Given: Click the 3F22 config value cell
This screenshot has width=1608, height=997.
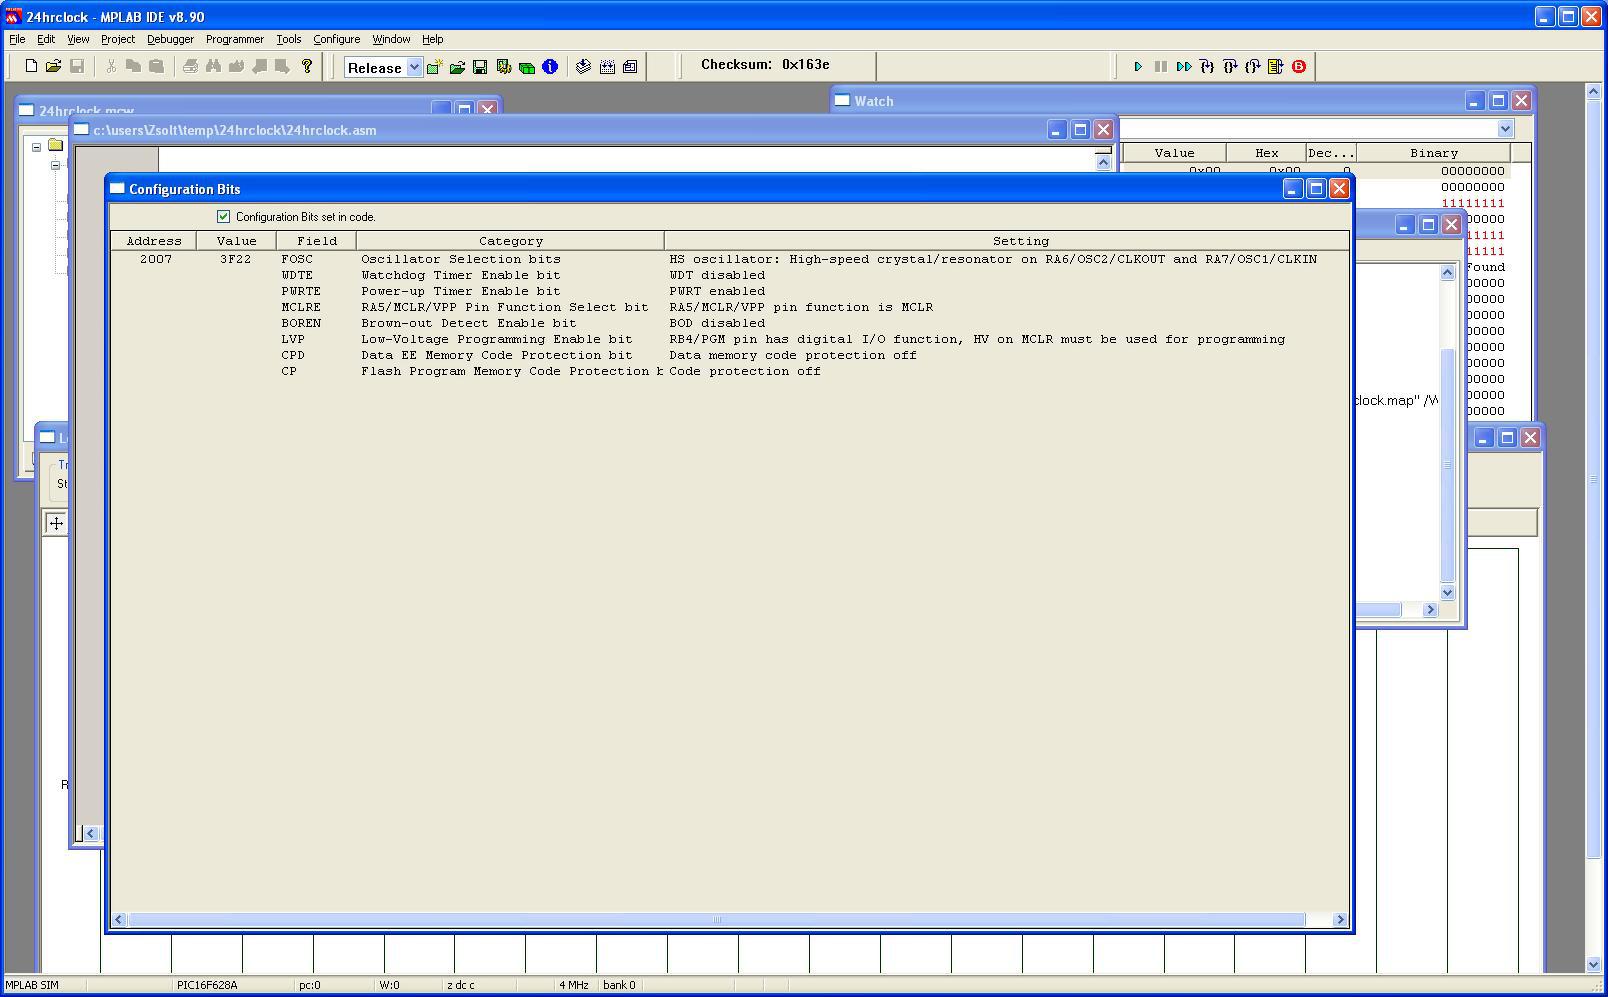Looking at the screenshot, I should point(236,260).
